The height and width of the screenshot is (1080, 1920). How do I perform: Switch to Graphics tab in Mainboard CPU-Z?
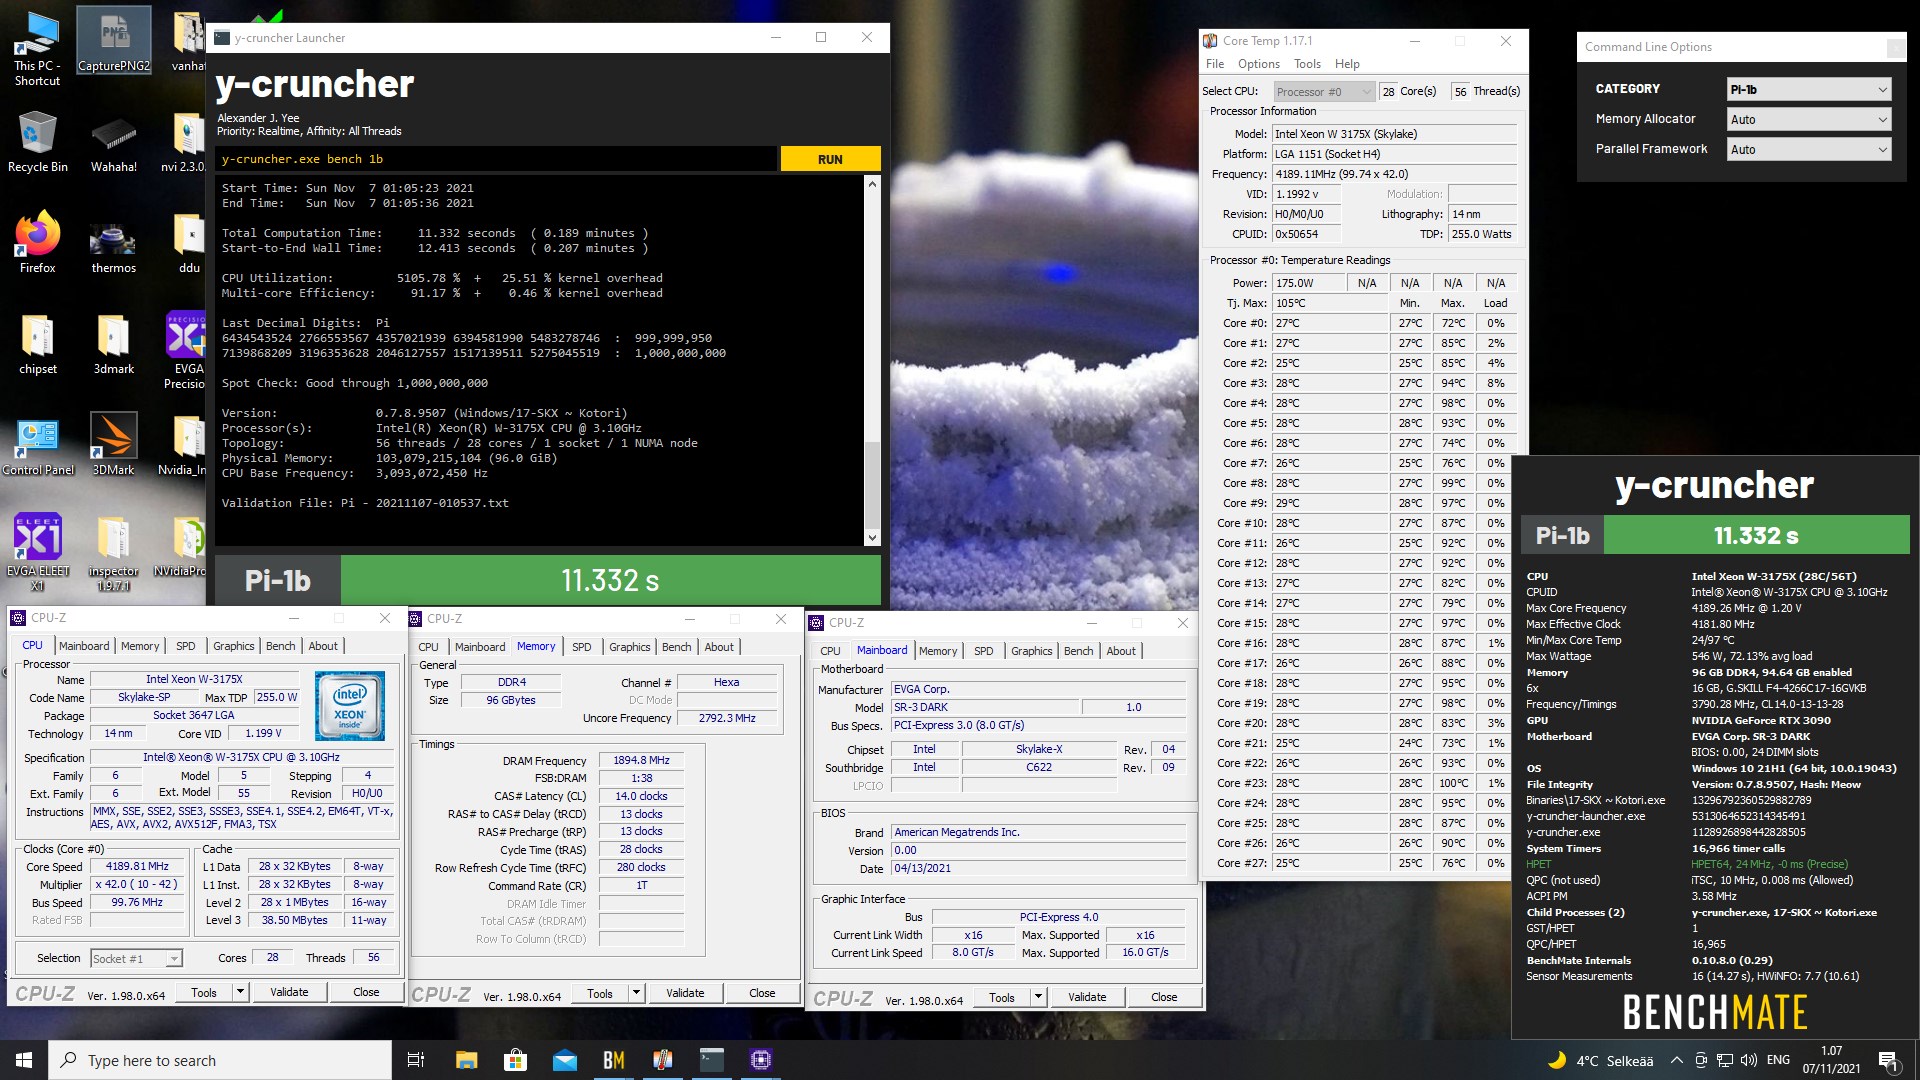(x=1031, y=651)
